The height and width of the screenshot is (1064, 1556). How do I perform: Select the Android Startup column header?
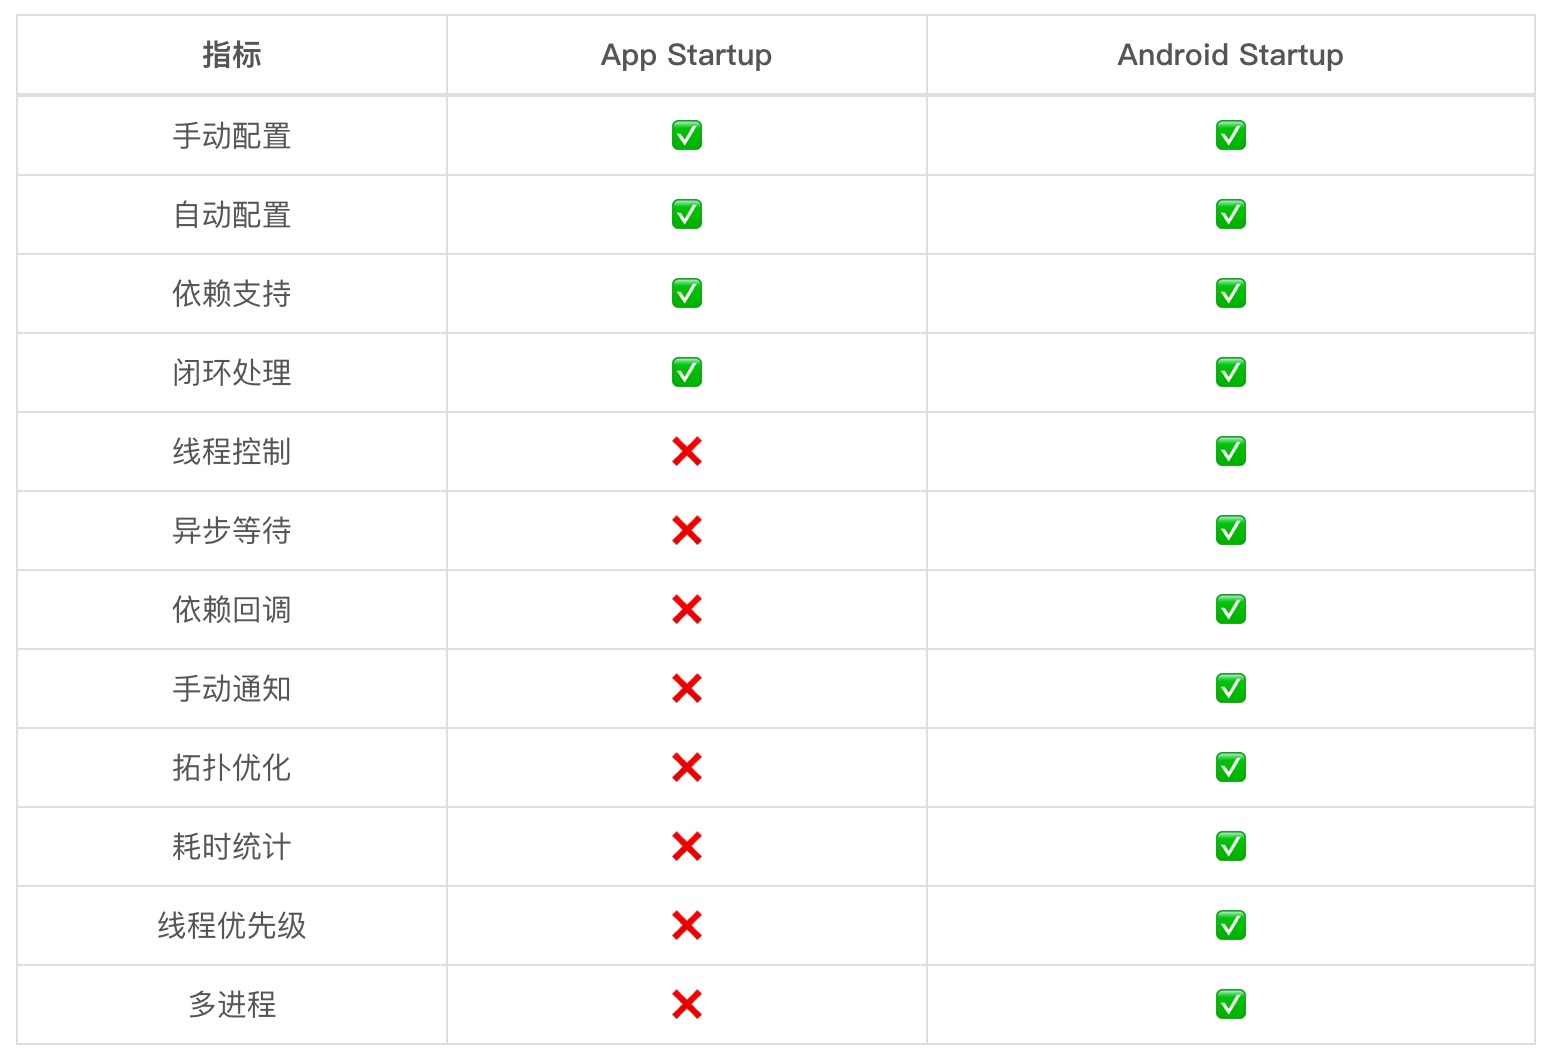pyautogui.click(x=1230, y=55)
